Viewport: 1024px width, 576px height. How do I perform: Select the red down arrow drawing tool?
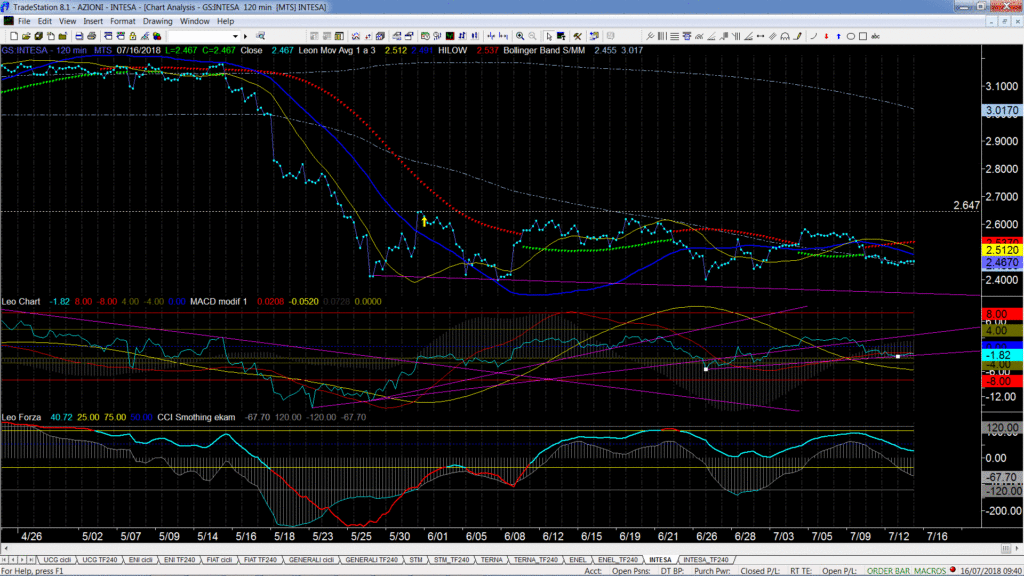click(x=826, y=36)
